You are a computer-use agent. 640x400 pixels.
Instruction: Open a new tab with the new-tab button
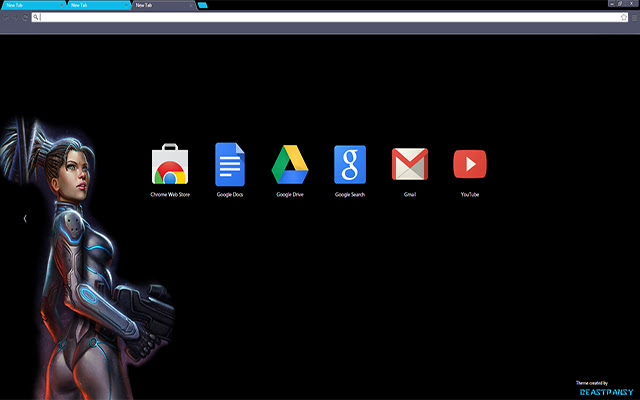coord(203,5)
